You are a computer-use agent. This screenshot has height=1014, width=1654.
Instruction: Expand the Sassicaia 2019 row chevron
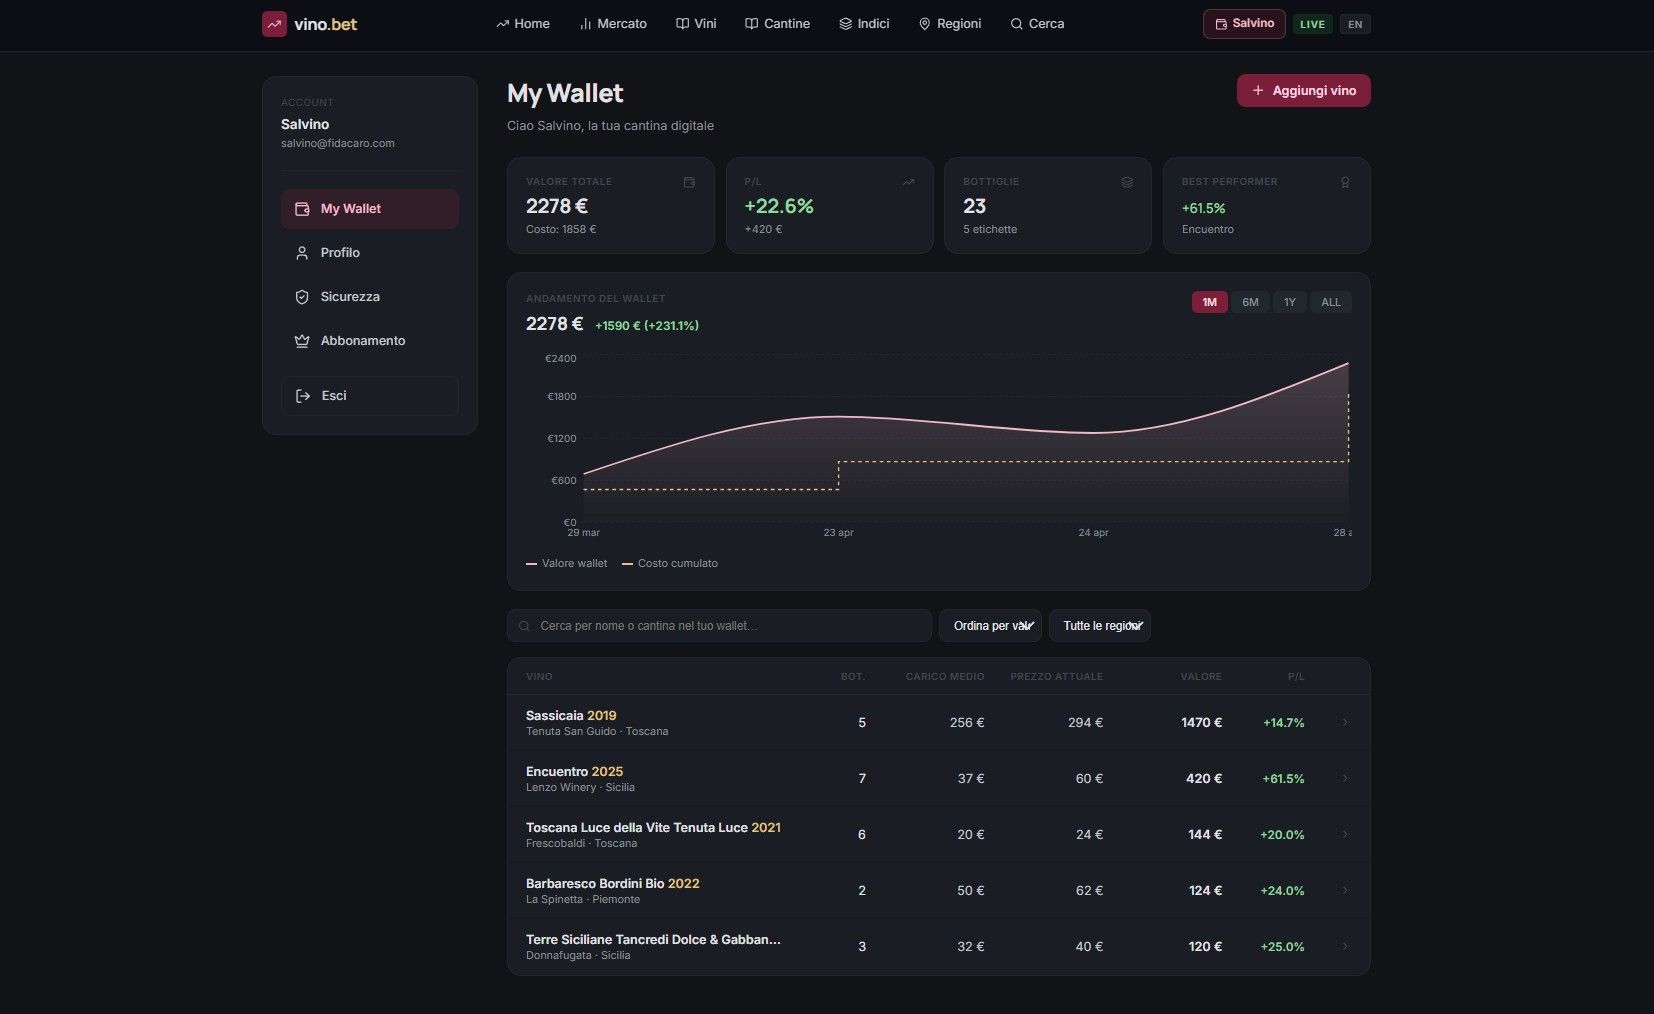tap(1345, 722)
